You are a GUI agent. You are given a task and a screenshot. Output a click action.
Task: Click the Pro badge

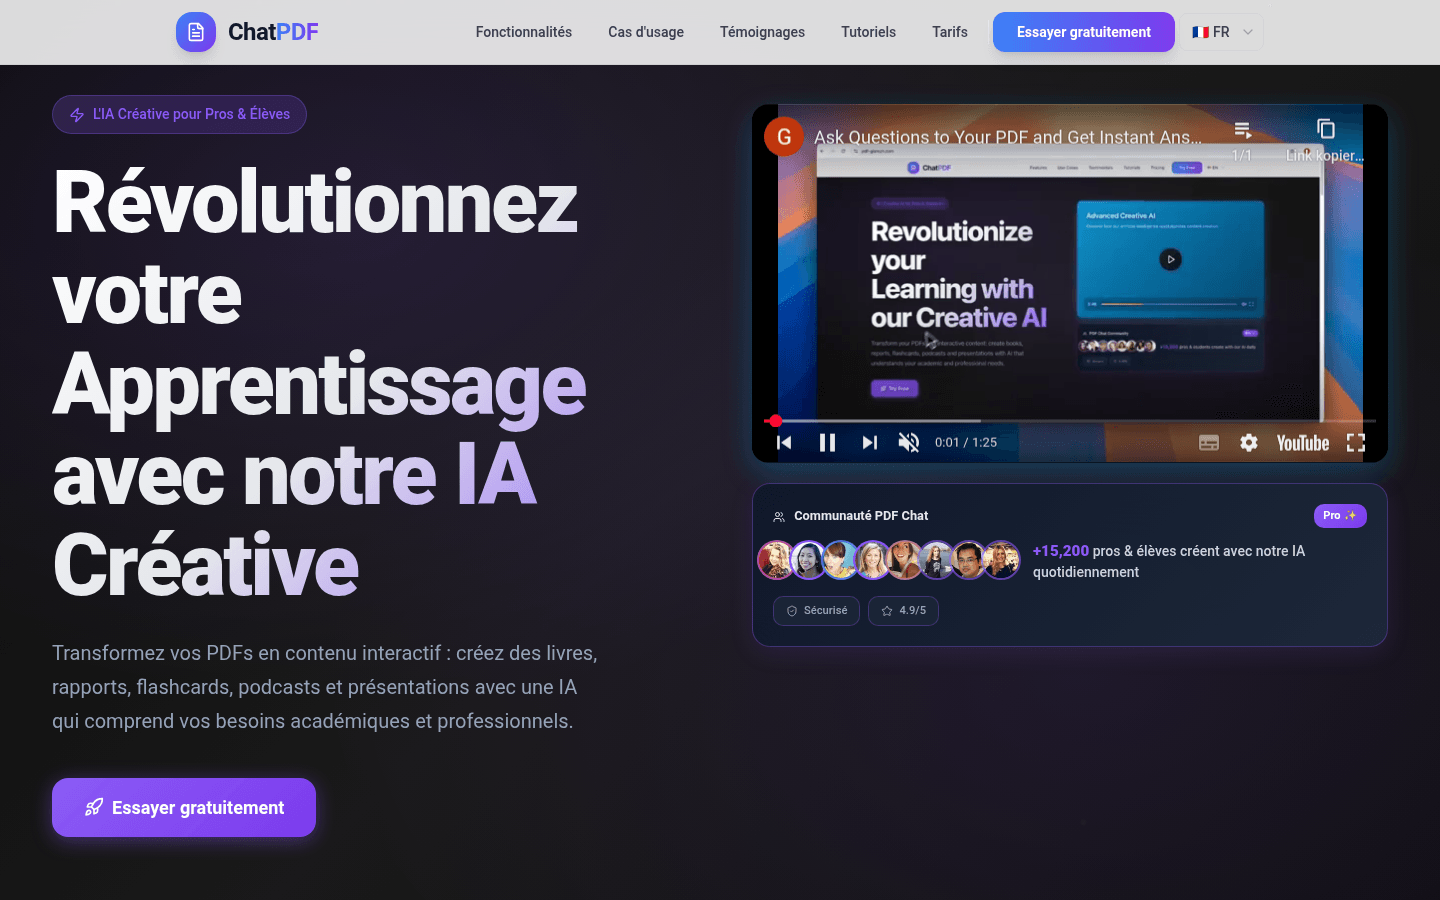[x=1339, y=516]
